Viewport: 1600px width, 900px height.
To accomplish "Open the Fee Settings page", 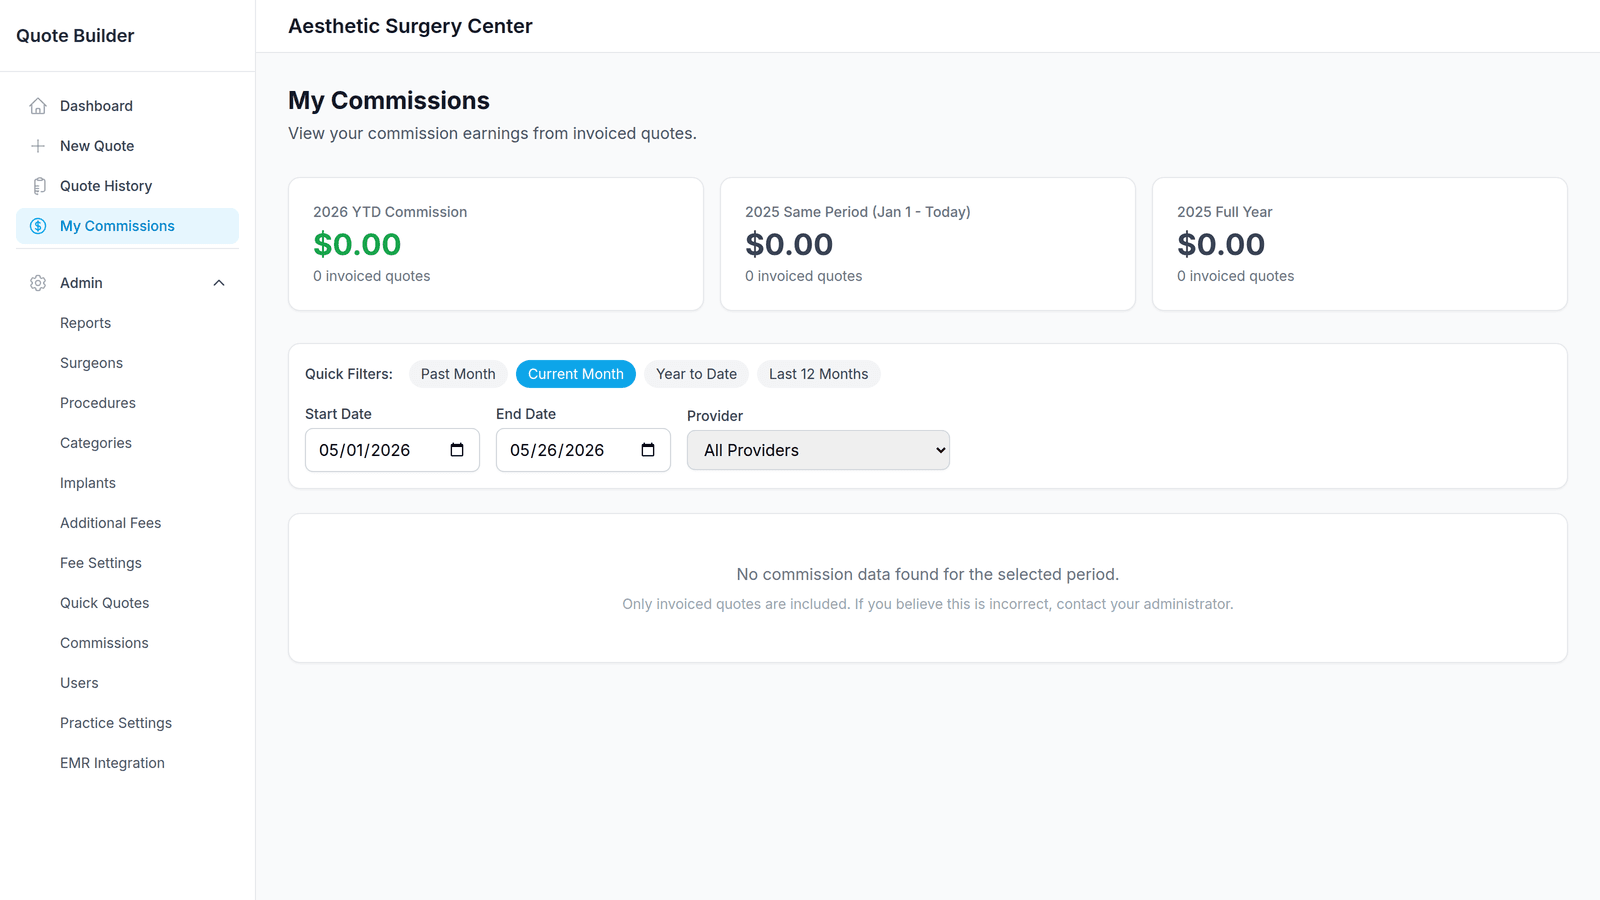I will tap(101, 563).
